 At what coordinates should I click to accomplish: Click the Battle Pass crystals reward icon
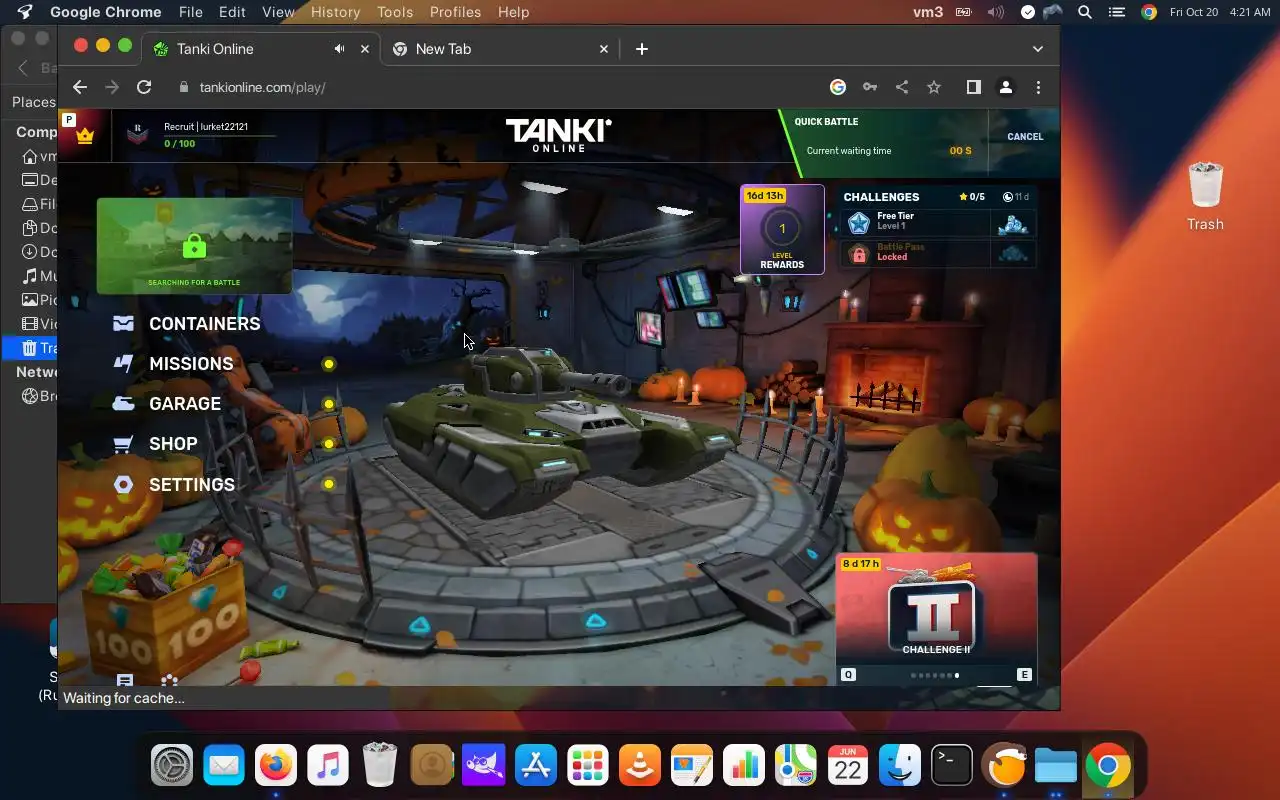(1014, 254)
